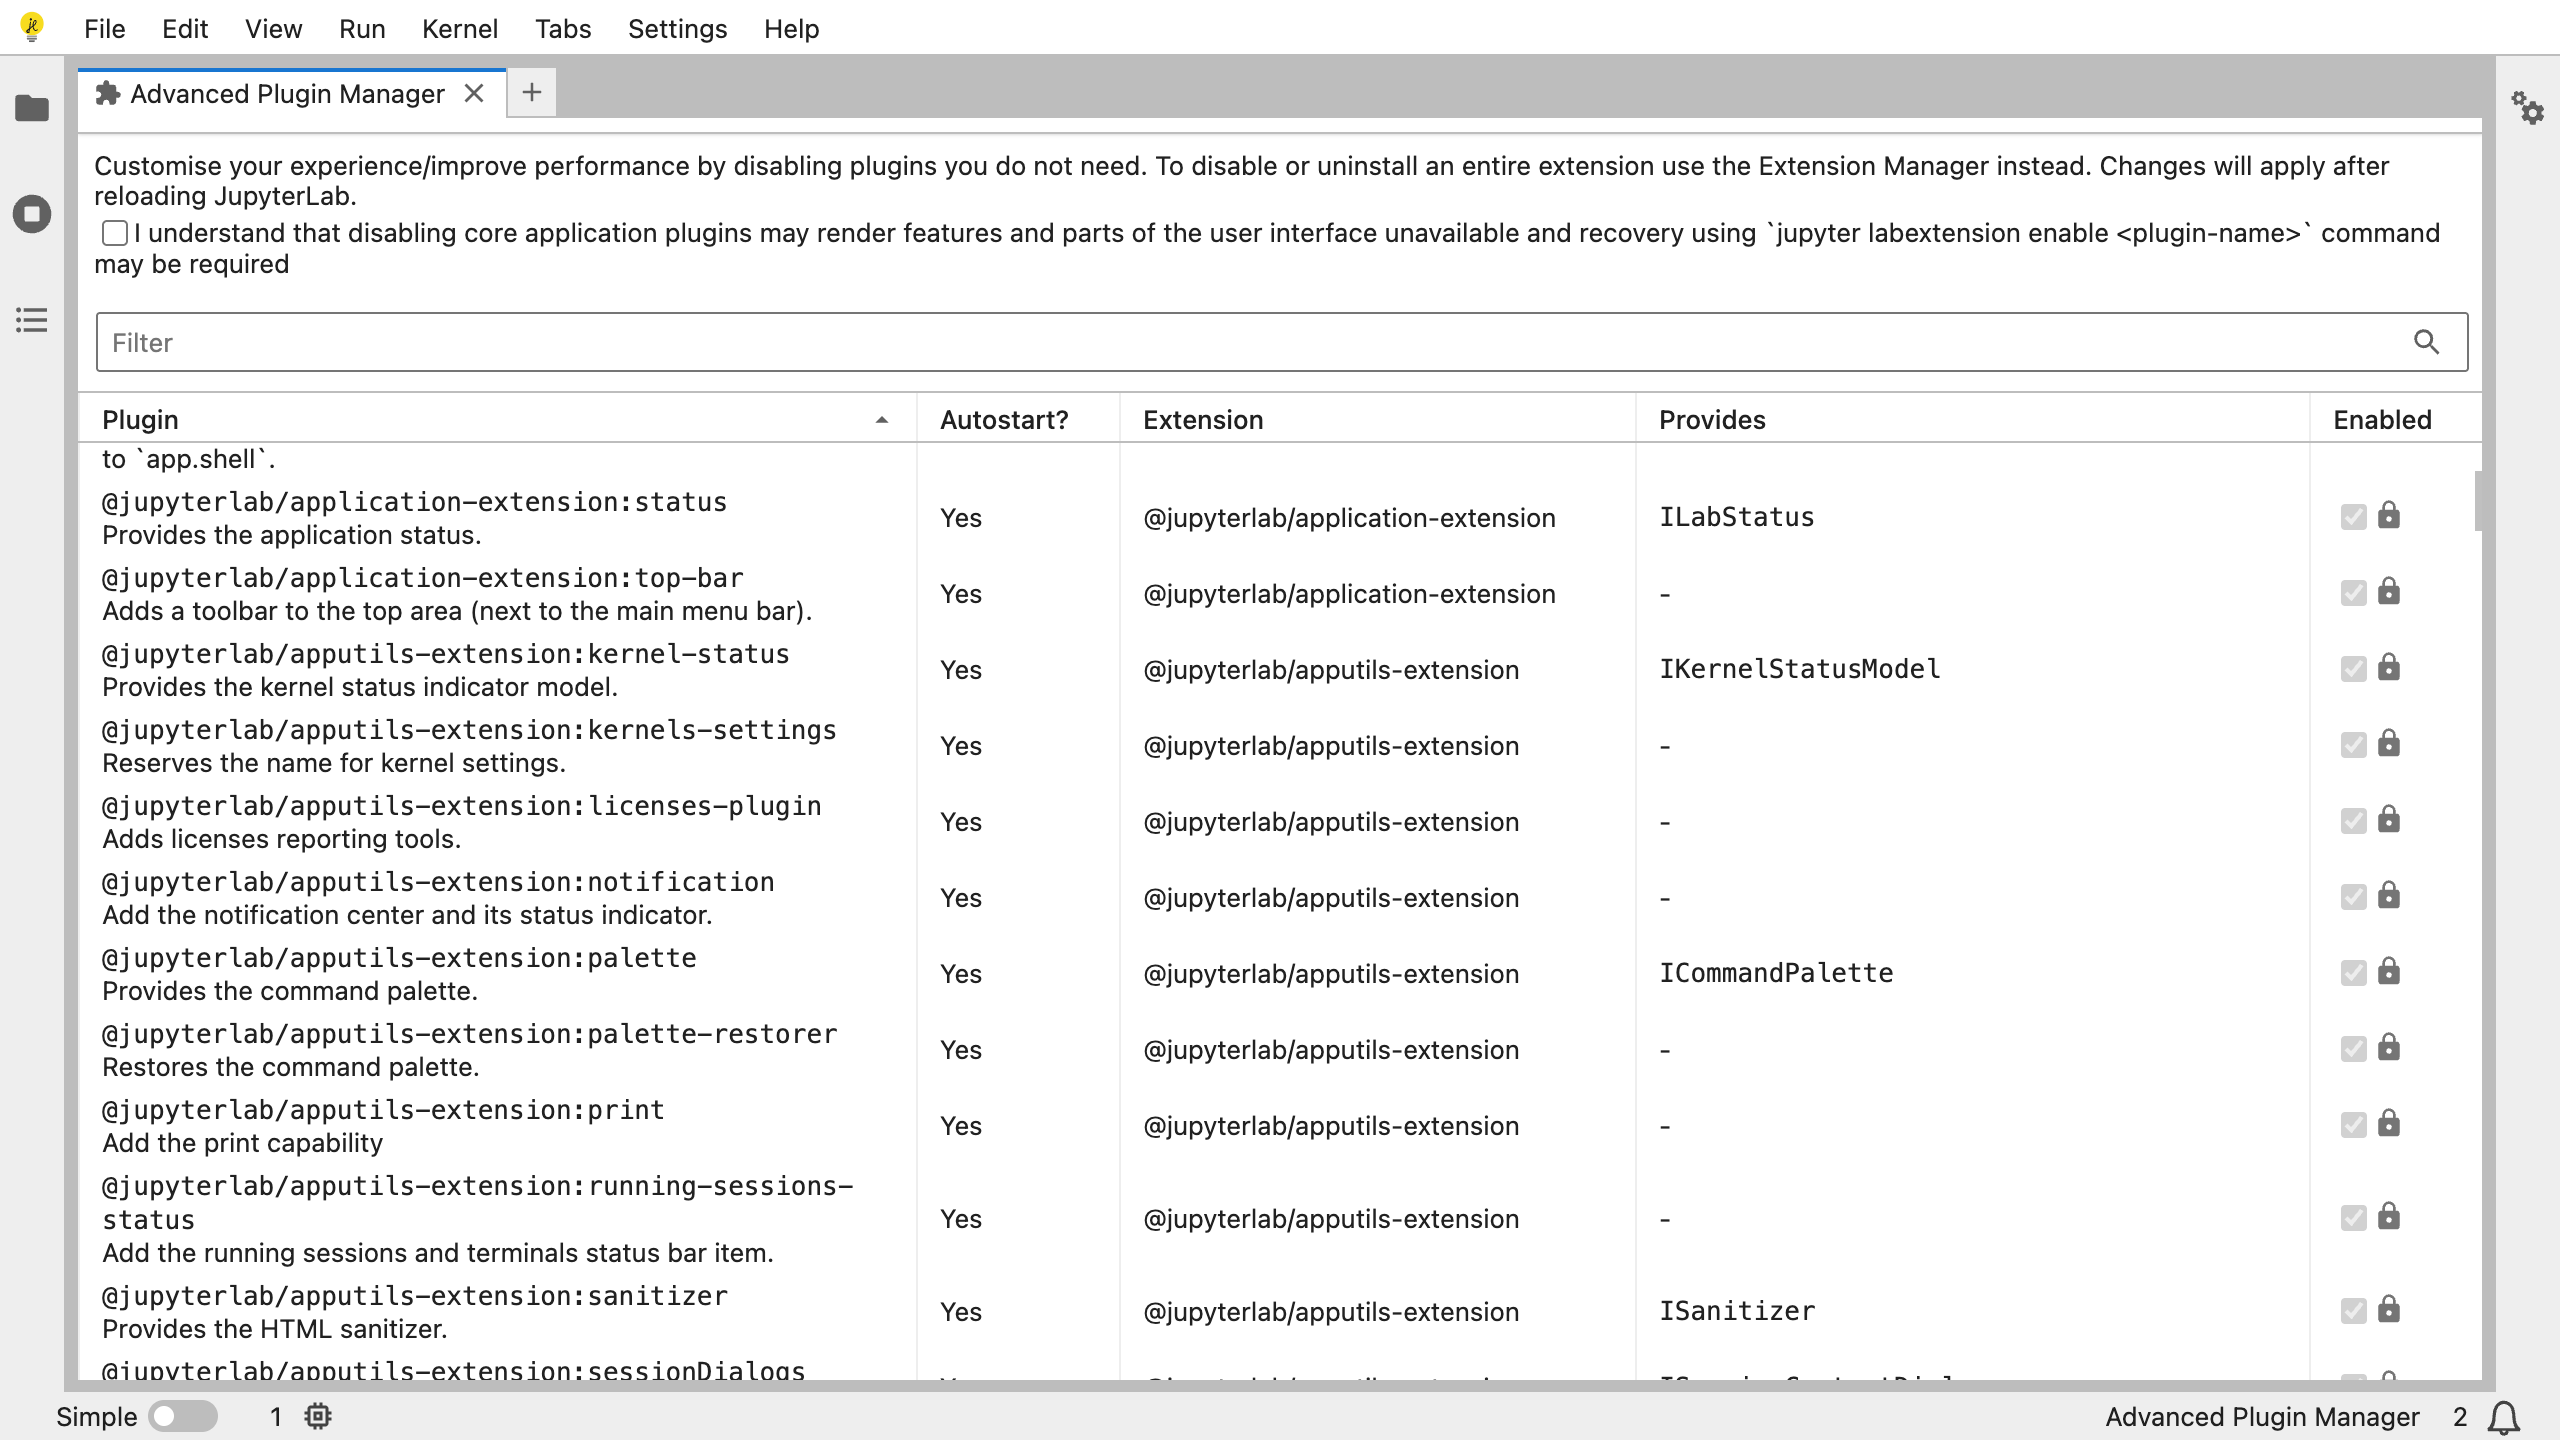This screenshot has width=2560, height=1440.
Task: Open the running terminals and kernels panel
Action: coord(31,213)
